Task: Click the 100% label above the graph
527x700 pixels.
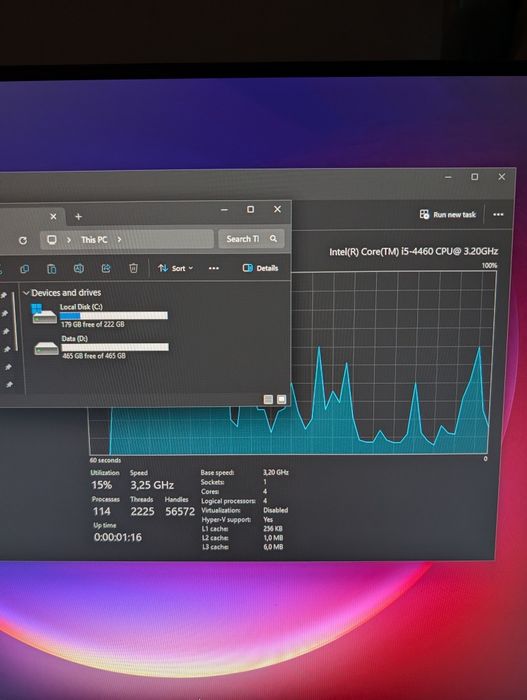Action: click(489, 265)
